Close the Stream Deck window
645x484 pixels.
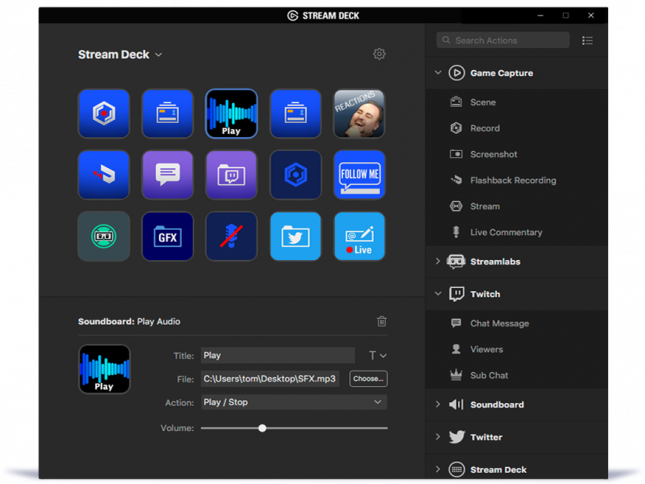[591, 15]
